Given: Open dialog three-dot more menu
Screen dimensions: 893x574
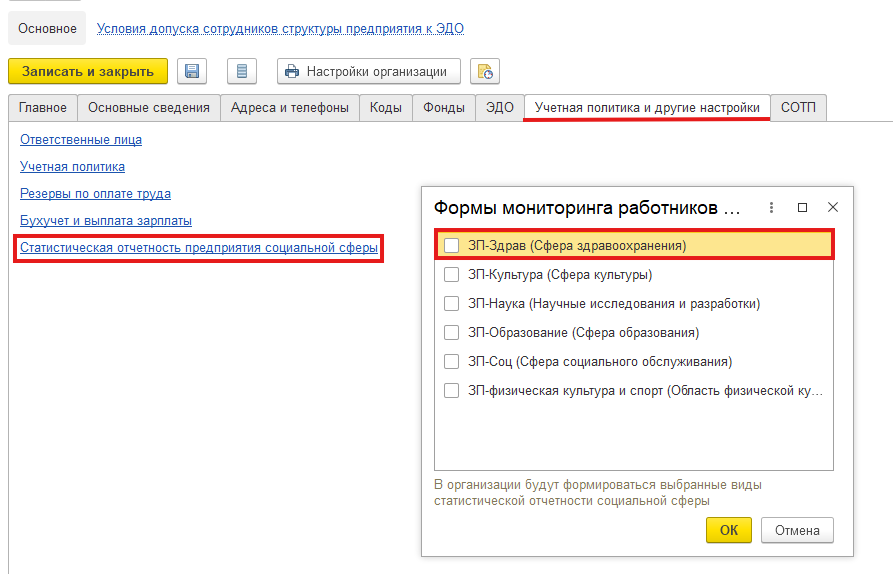Looking at the screenshot, I should (x=771, y=207).
